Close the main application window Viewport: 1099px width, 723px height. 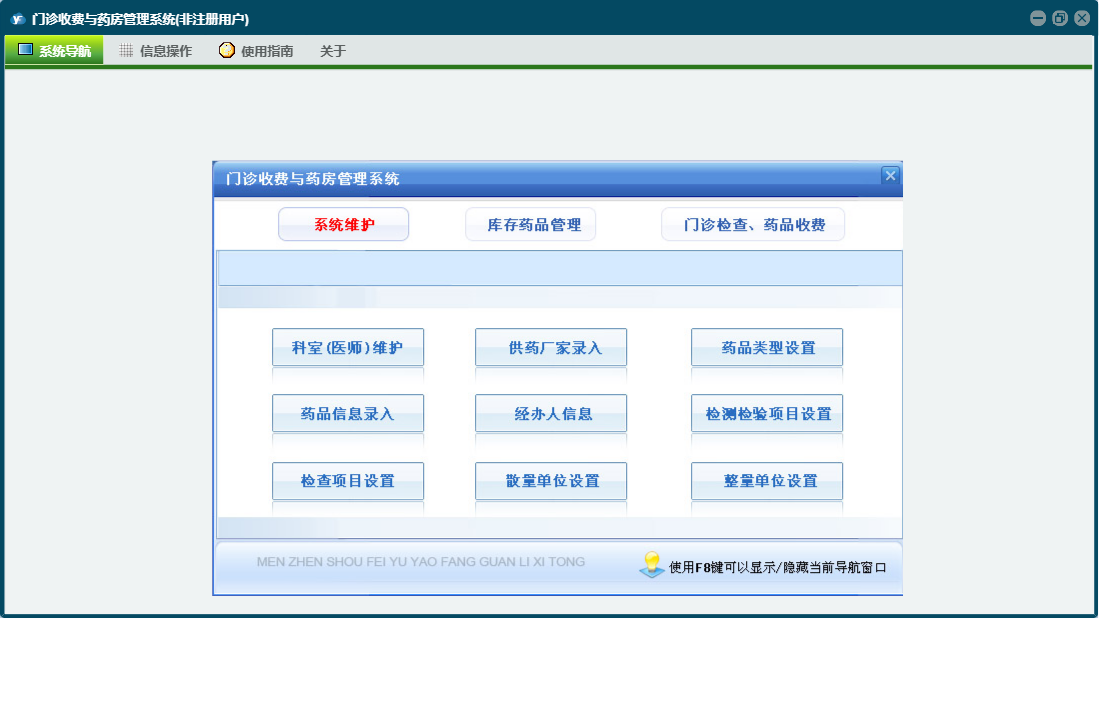1082,18
